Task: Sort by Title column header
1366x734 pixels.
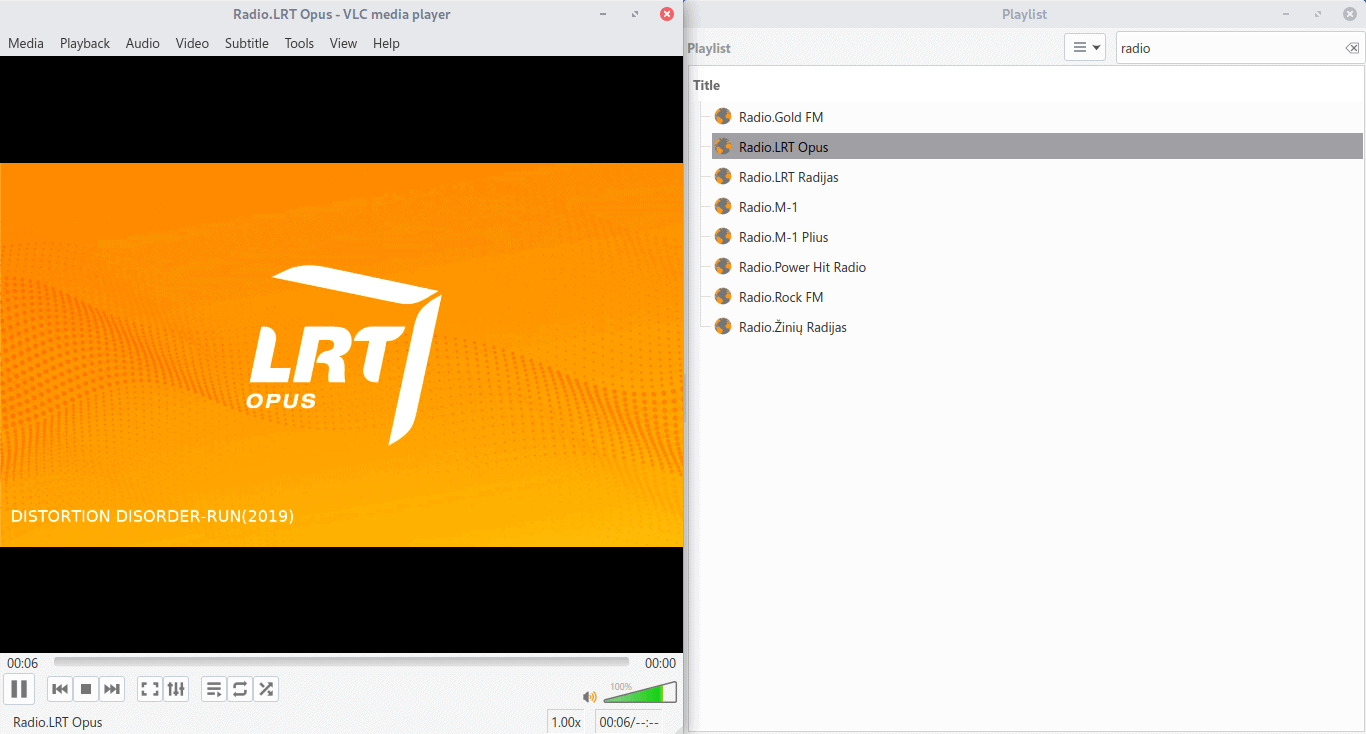Action: 707,85
